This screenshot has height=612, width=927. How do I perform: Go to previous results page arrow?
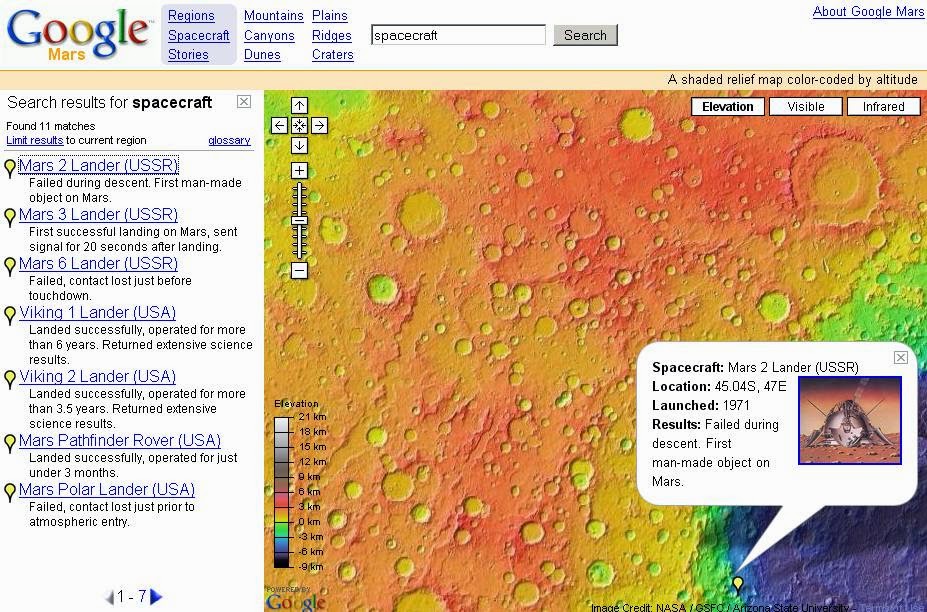click(109, 597)
